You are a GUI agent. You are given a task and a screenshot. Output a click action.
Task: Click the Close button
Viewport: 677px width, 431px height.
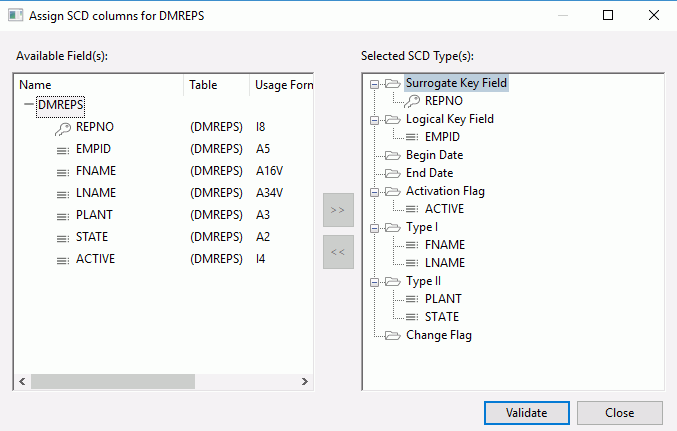point(620,413)
